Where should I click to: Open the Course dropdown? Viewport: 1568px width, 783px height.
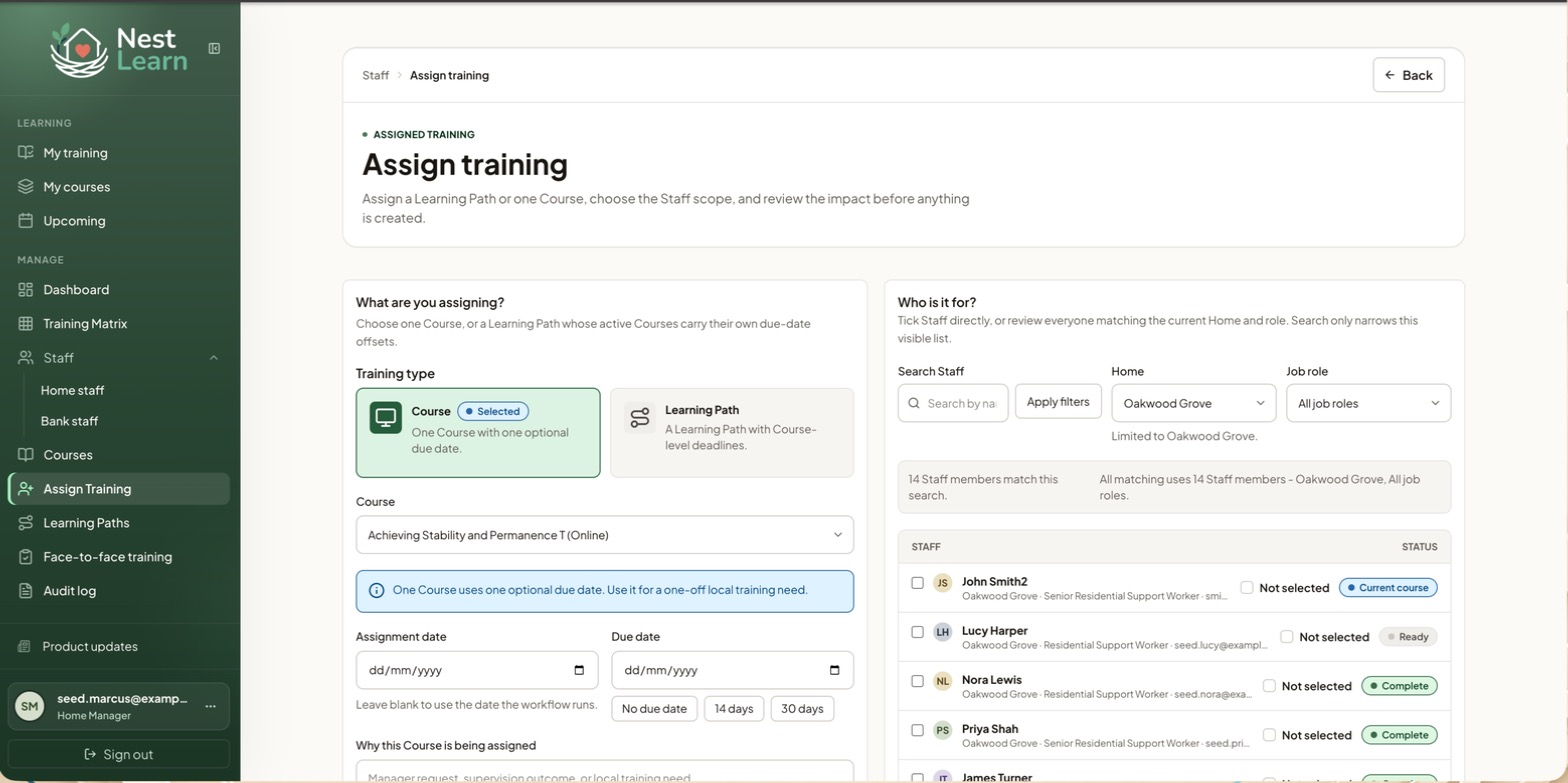(605, 535)
